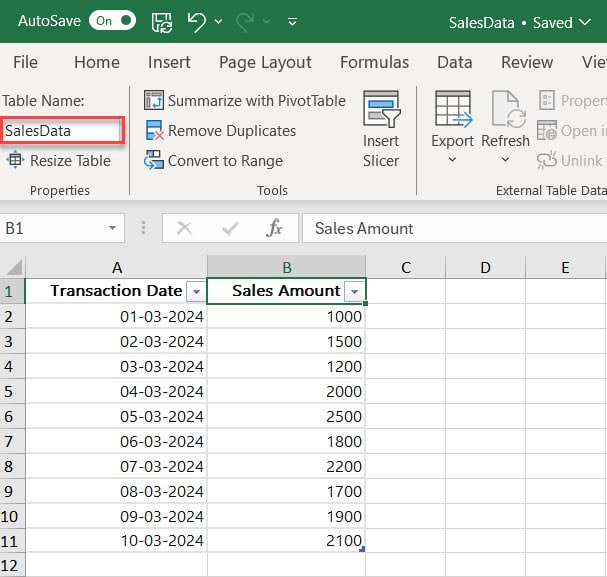Screen dimensions: 607x577
Task: Click the Resize Table label
Action: point(70,161)
